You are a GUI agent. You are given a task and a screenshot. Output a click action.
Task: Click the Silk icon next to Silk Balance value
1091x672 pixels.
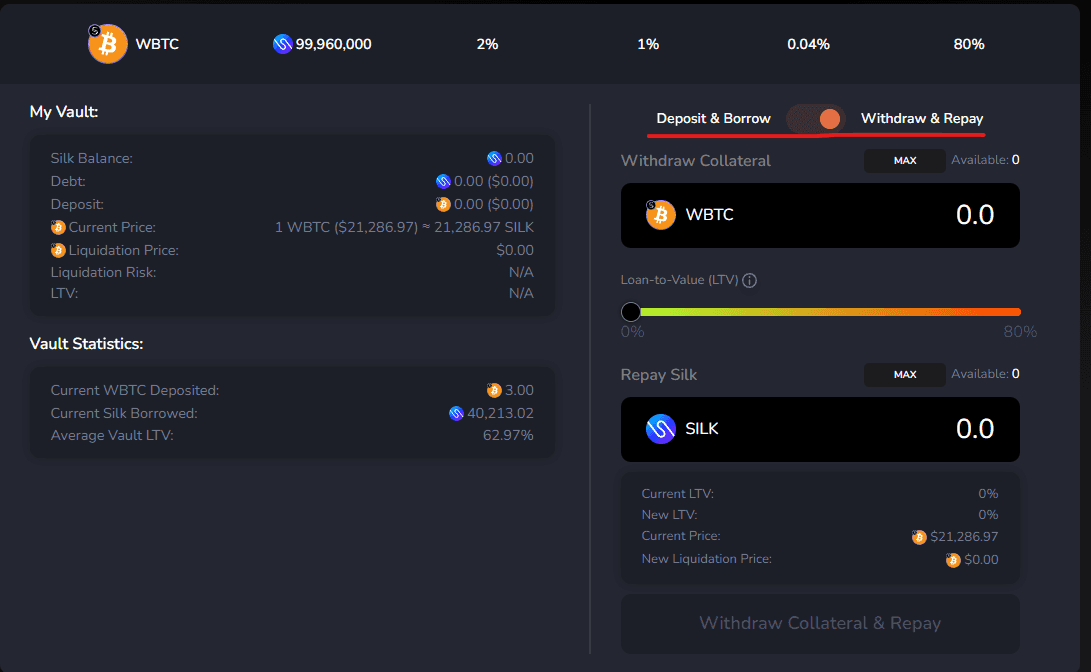[494, 159]
